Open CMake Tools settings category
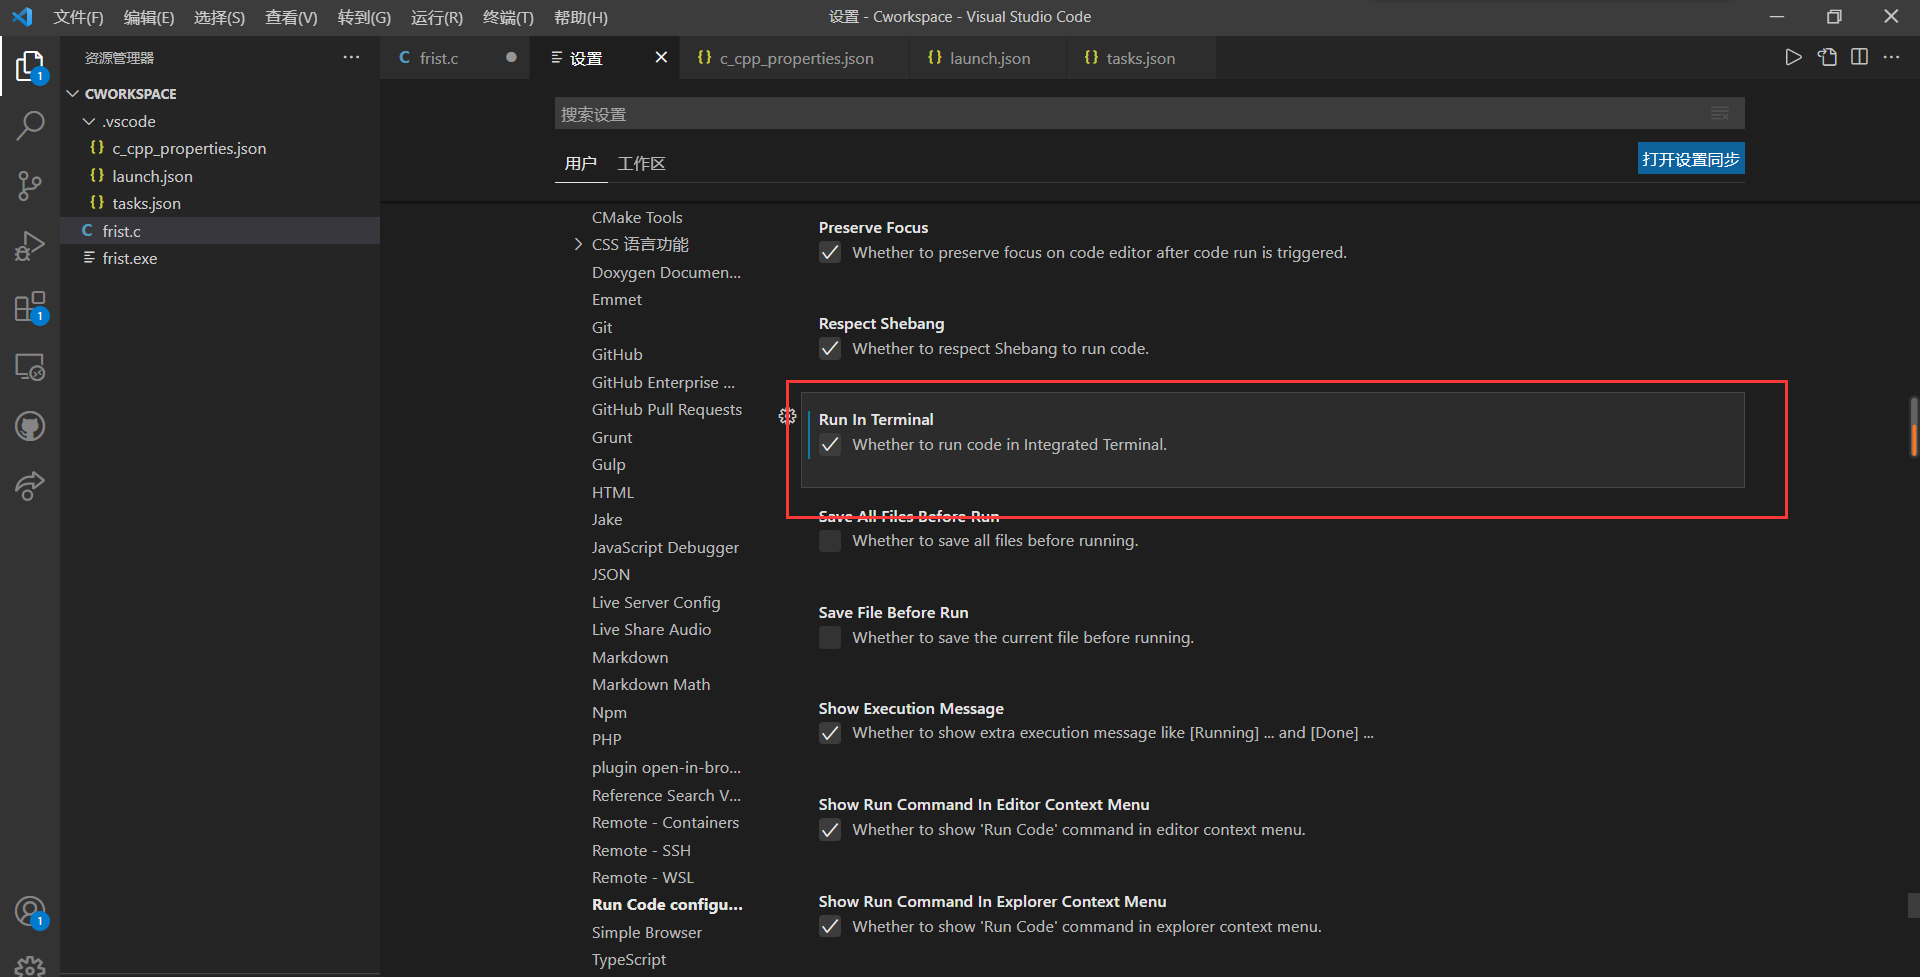Image resolution: width=1920 pixels, height=977 pixels. click(x=637, y=217)
